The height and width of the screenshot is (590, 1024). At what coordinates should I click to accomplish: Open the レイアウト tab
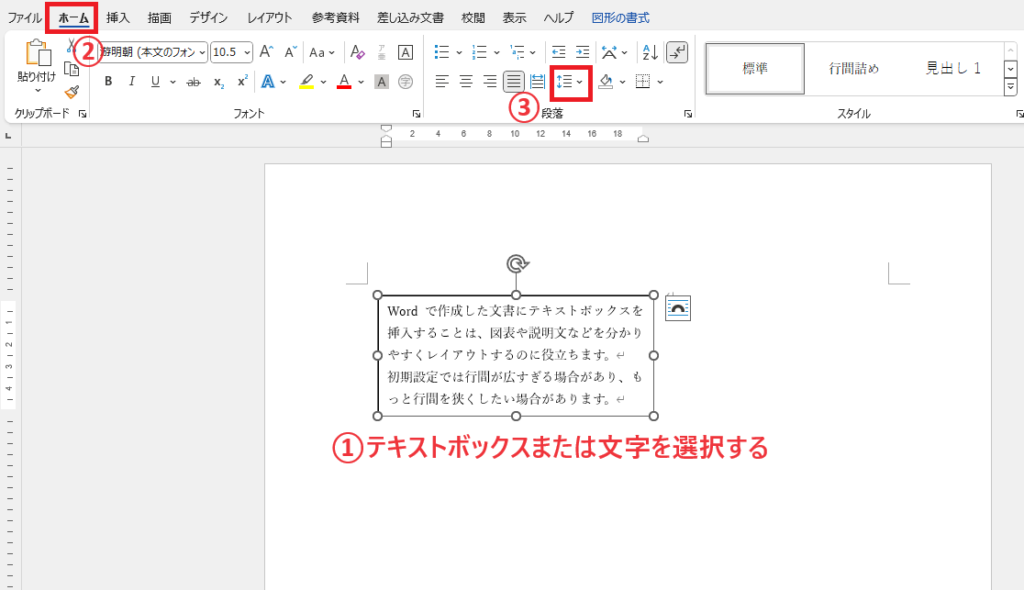(269, 18)
